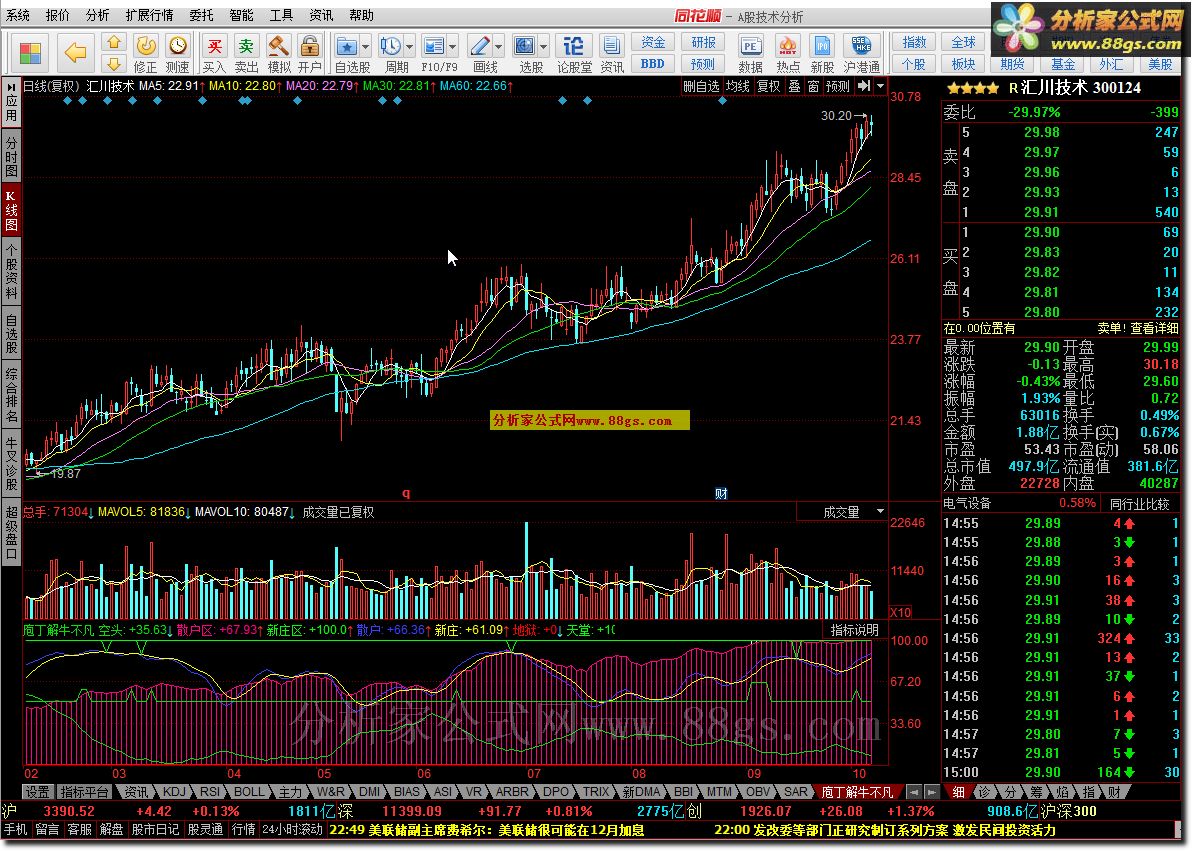Click the 资金 button
The image size is (1193, 851).
[x=653, y=43]
